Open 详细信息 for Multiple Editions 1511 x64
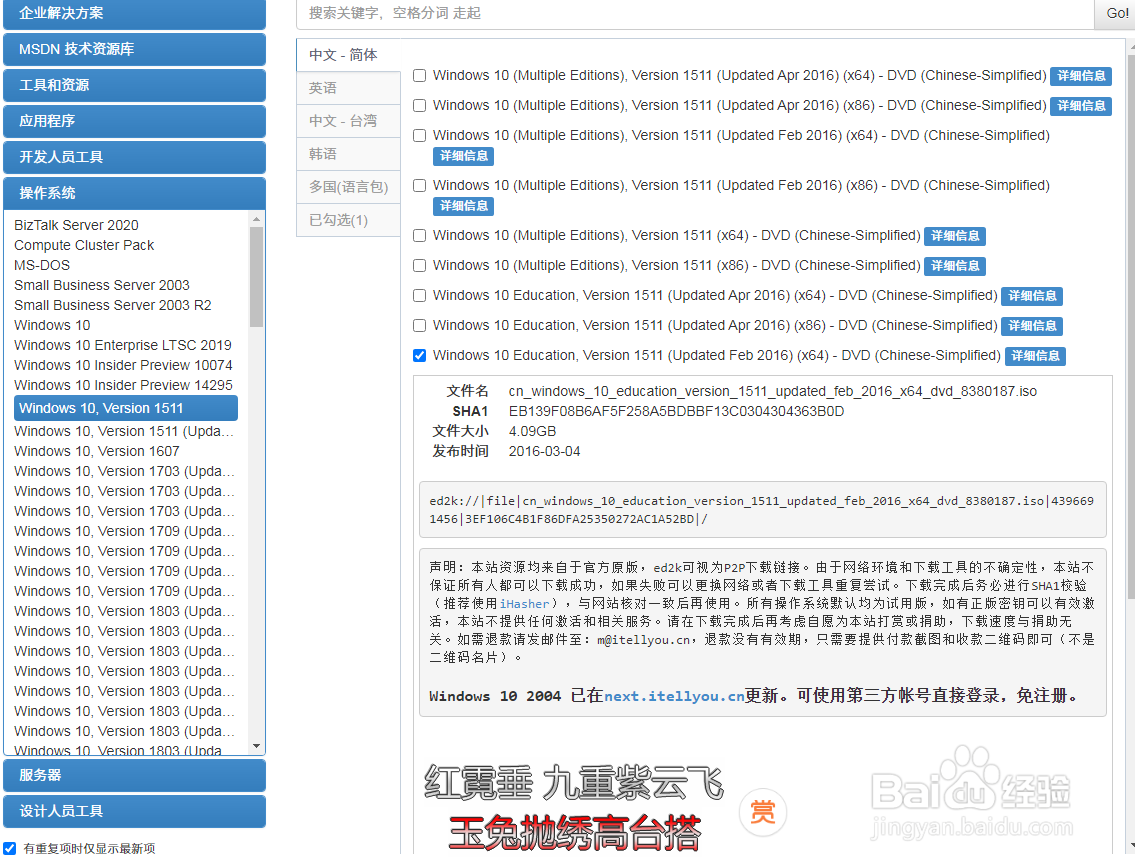Screen dimensions: 1135x866 955,236
